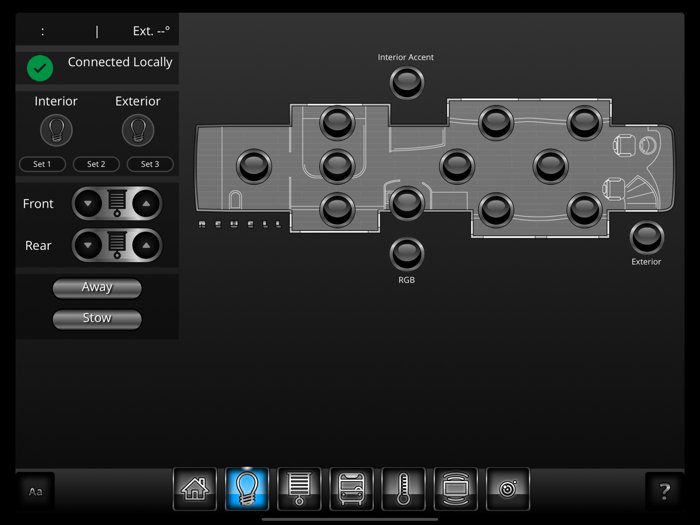Open the coach bus tab

351,489
